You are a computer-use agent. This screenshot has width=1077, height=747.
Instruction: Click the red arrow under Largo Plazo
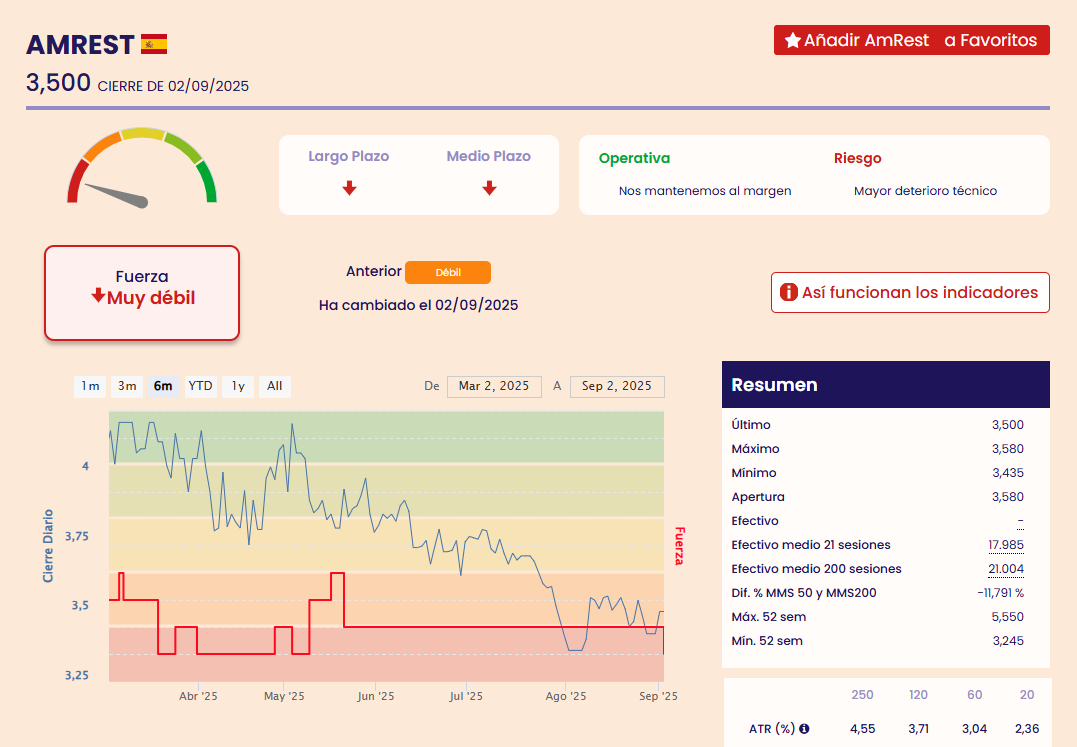tap(349, 188)
